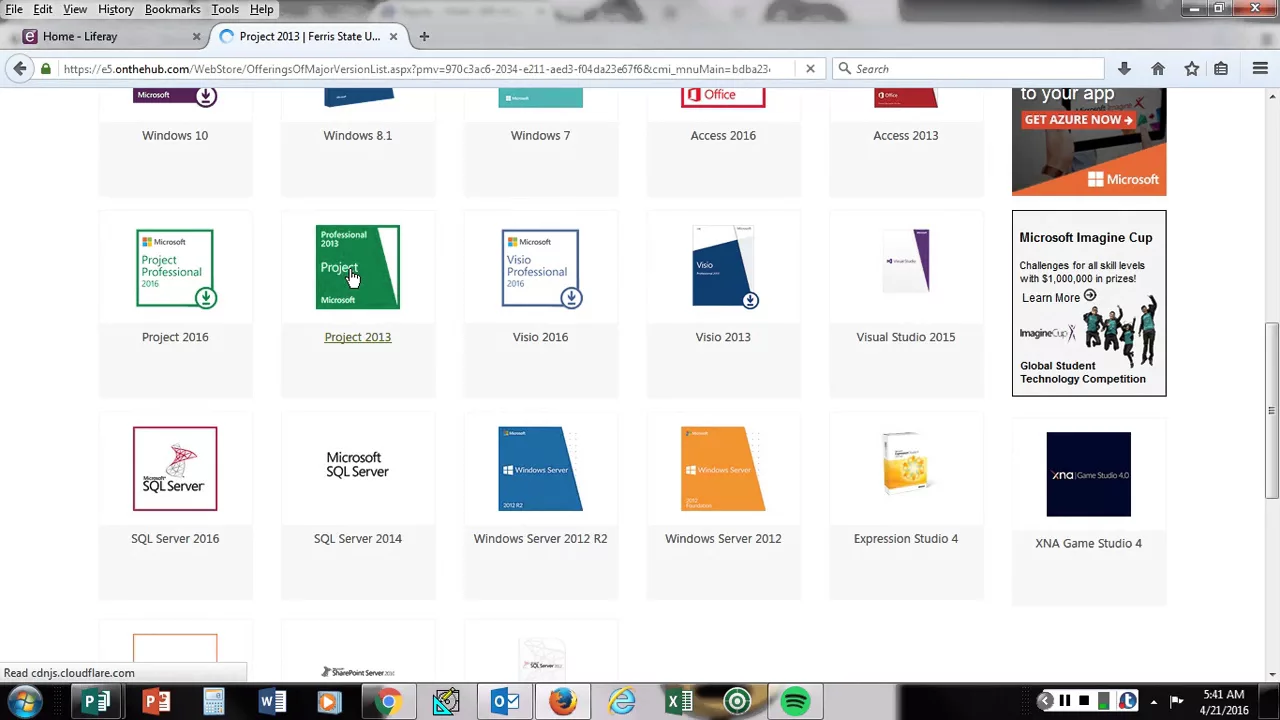Switch to Firefox taskbar icon
The height and width of the screenshot is (720, 1280).
563,702
